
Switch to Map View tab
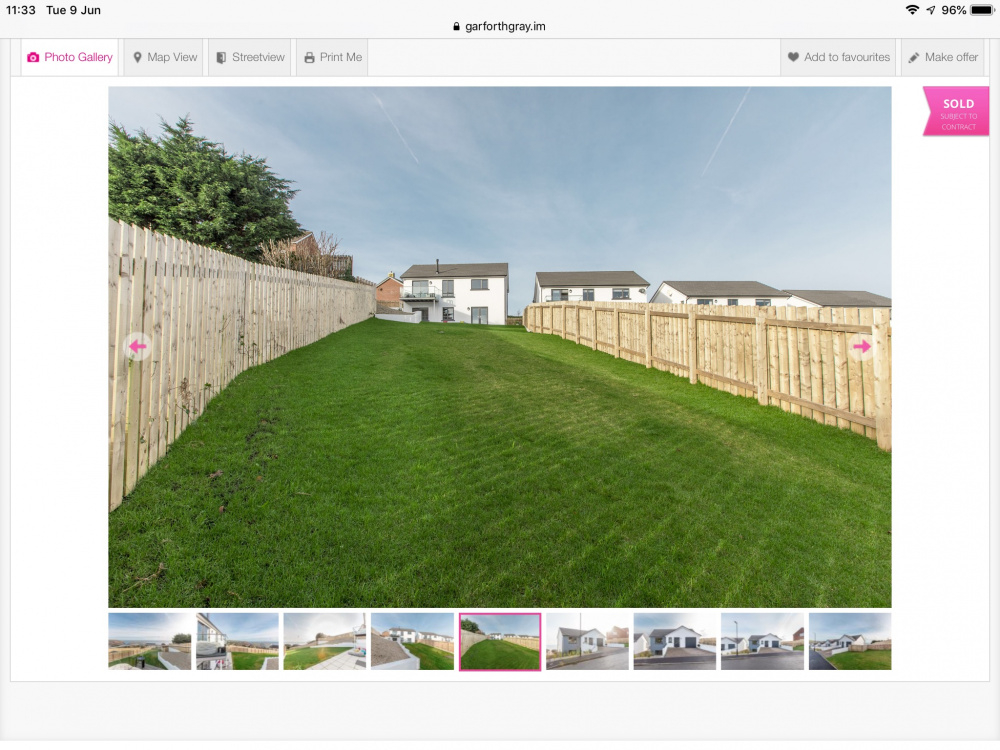166,57
